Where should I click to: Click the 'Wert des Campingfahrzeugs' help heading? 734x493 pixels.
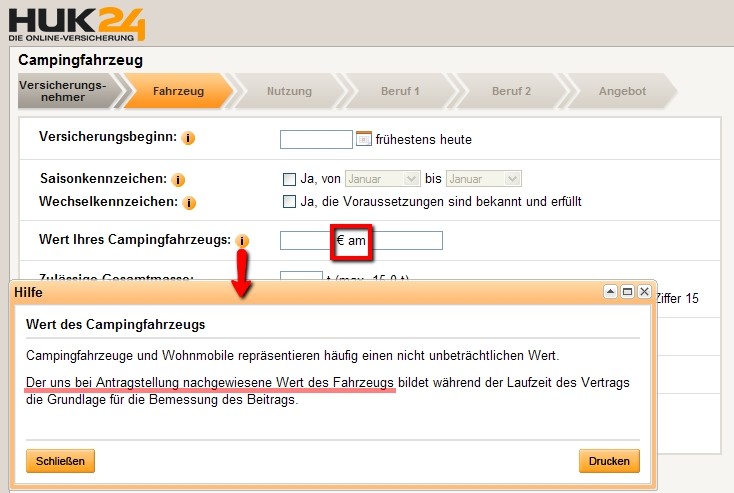pyautogui.click(x=116, y=324)
